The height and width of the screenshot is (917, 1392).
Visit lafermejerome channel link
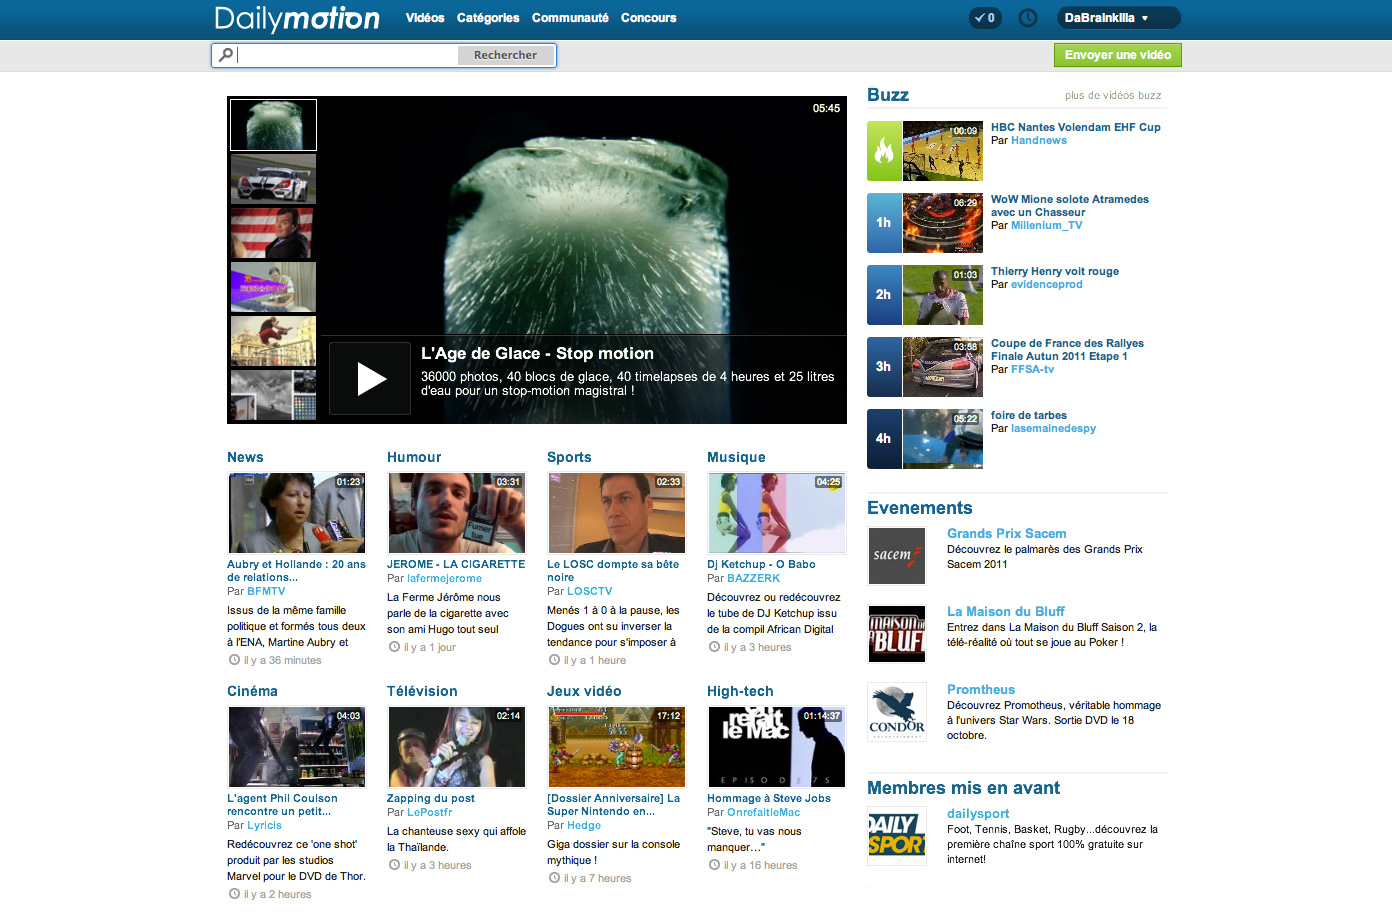pos(444,578)
